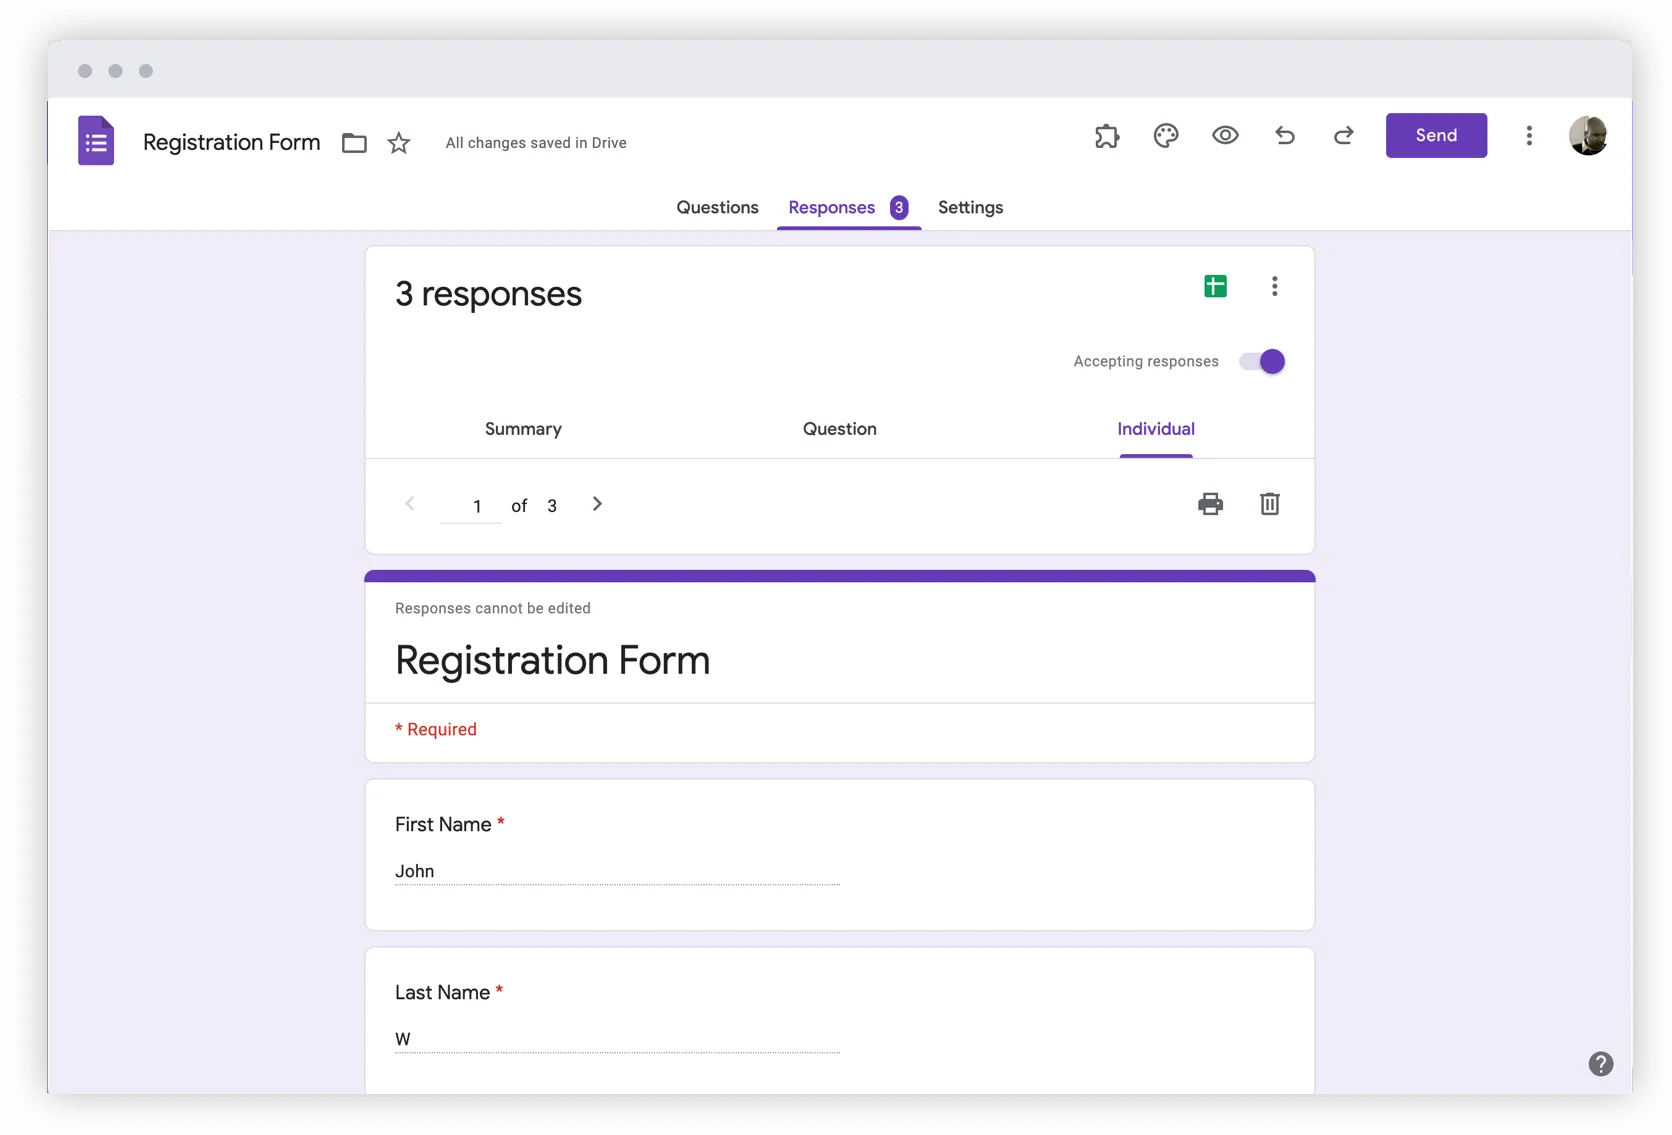Open the Customize theme palette icon
The height and width of the screenshot is (1135, 1672).
(x=1166, y=136)
